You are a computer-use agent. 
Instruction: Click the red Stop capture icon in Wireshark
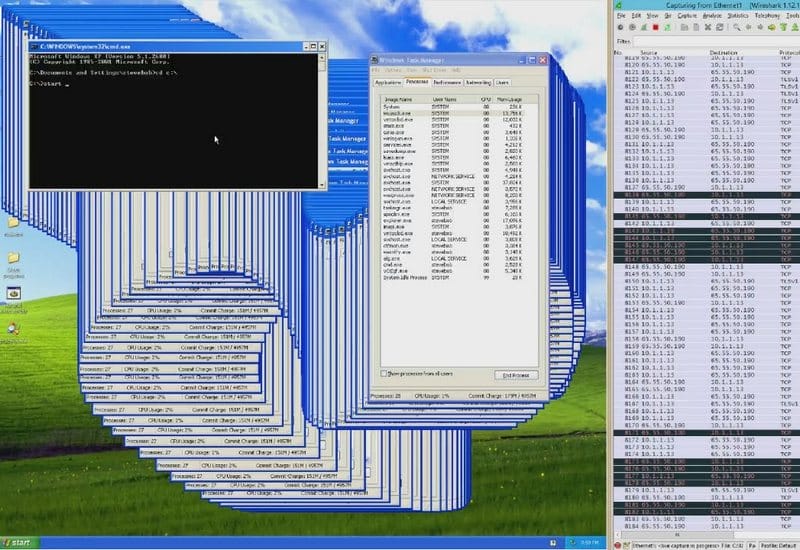(655, 29)
